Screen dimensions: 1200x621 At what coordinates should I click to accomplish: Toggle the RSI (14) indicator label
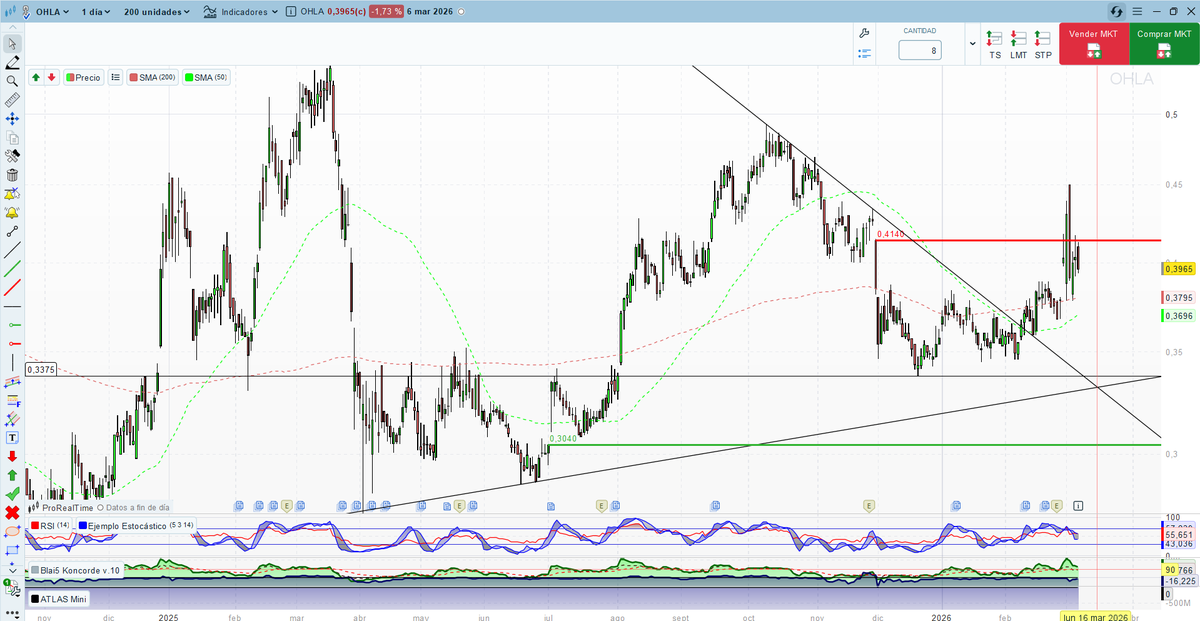[x=50, y=525]
